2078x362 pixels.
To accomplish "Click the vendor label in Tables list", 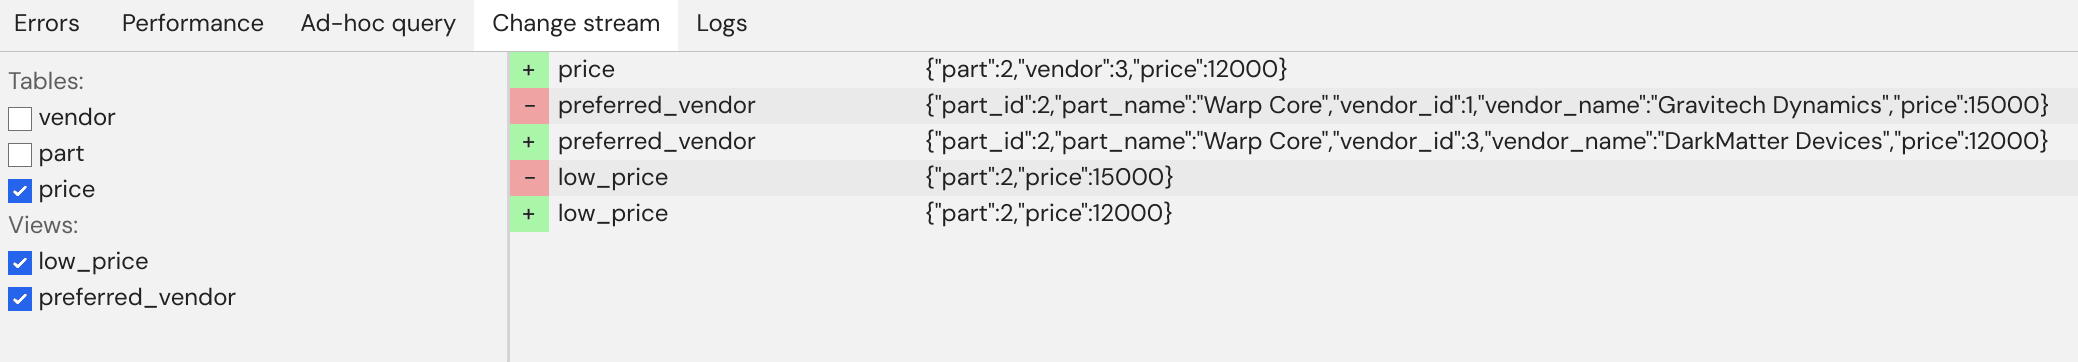I will [77, 118].
